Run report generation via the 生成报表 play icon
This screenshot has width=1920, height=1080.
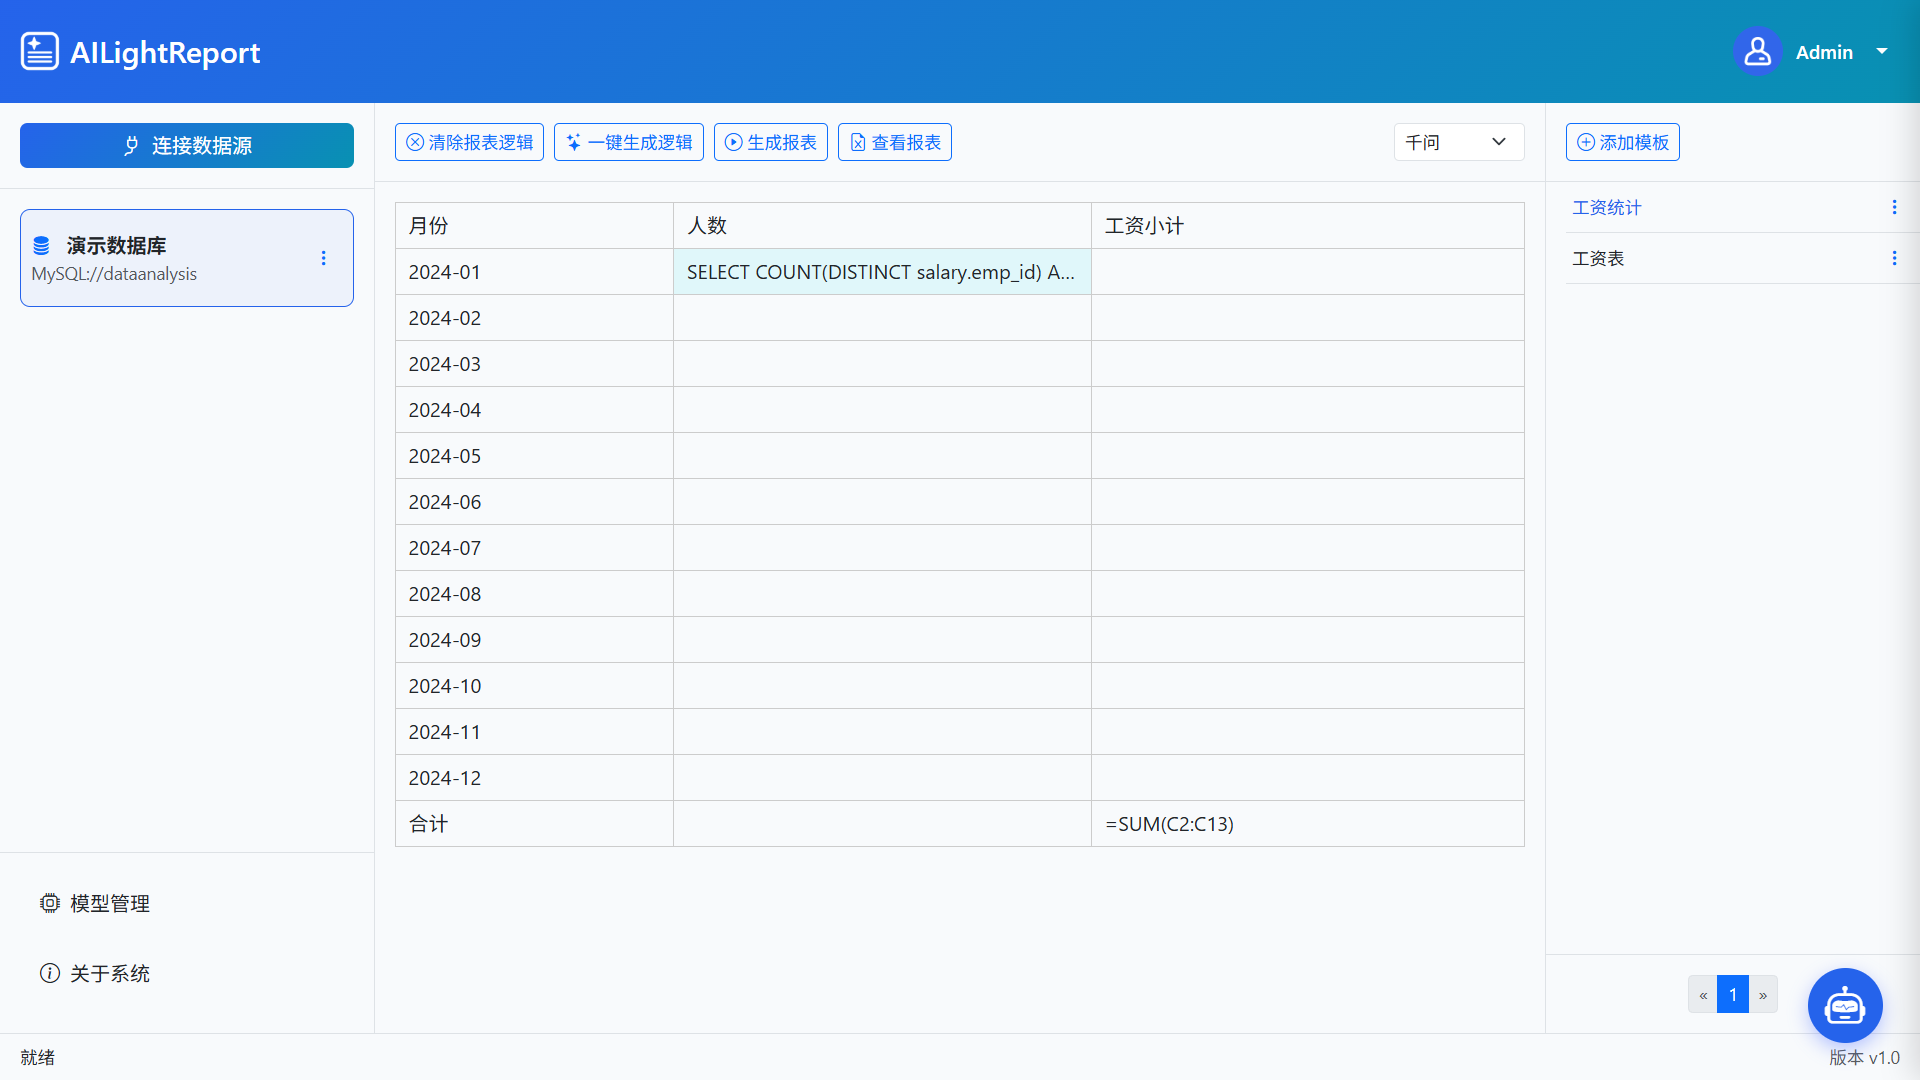click(x=733, y=142)
